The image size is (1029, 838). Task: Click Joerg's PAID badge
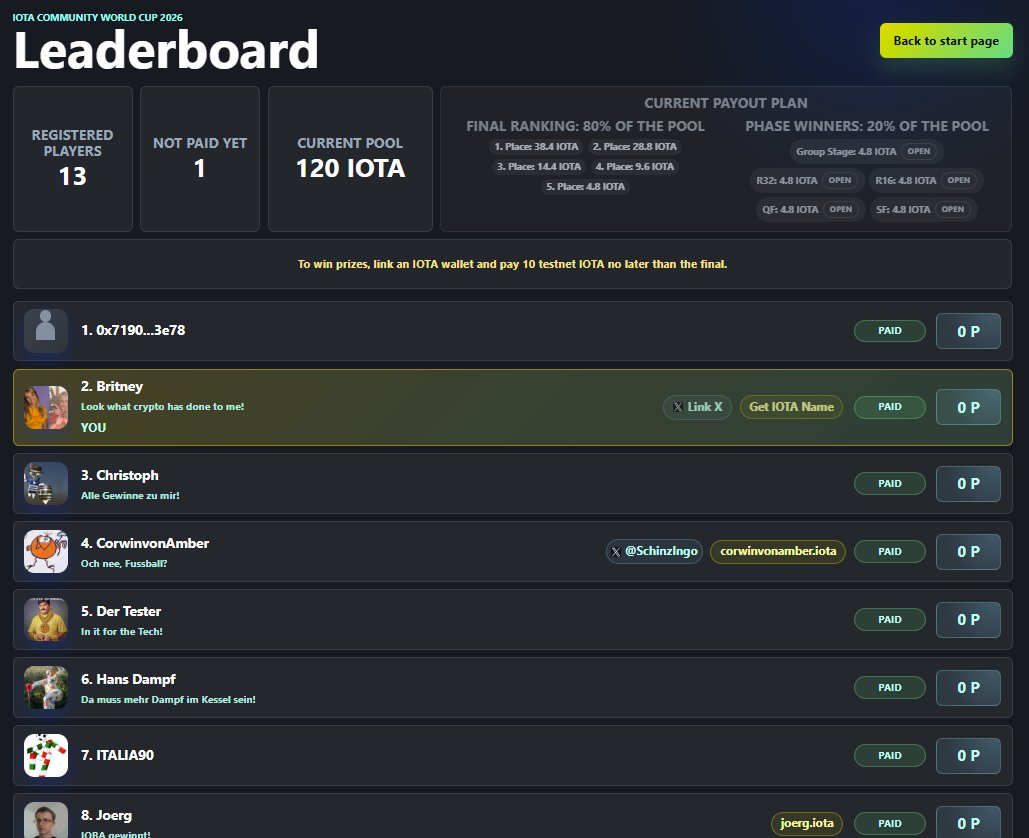click(890, 824)
